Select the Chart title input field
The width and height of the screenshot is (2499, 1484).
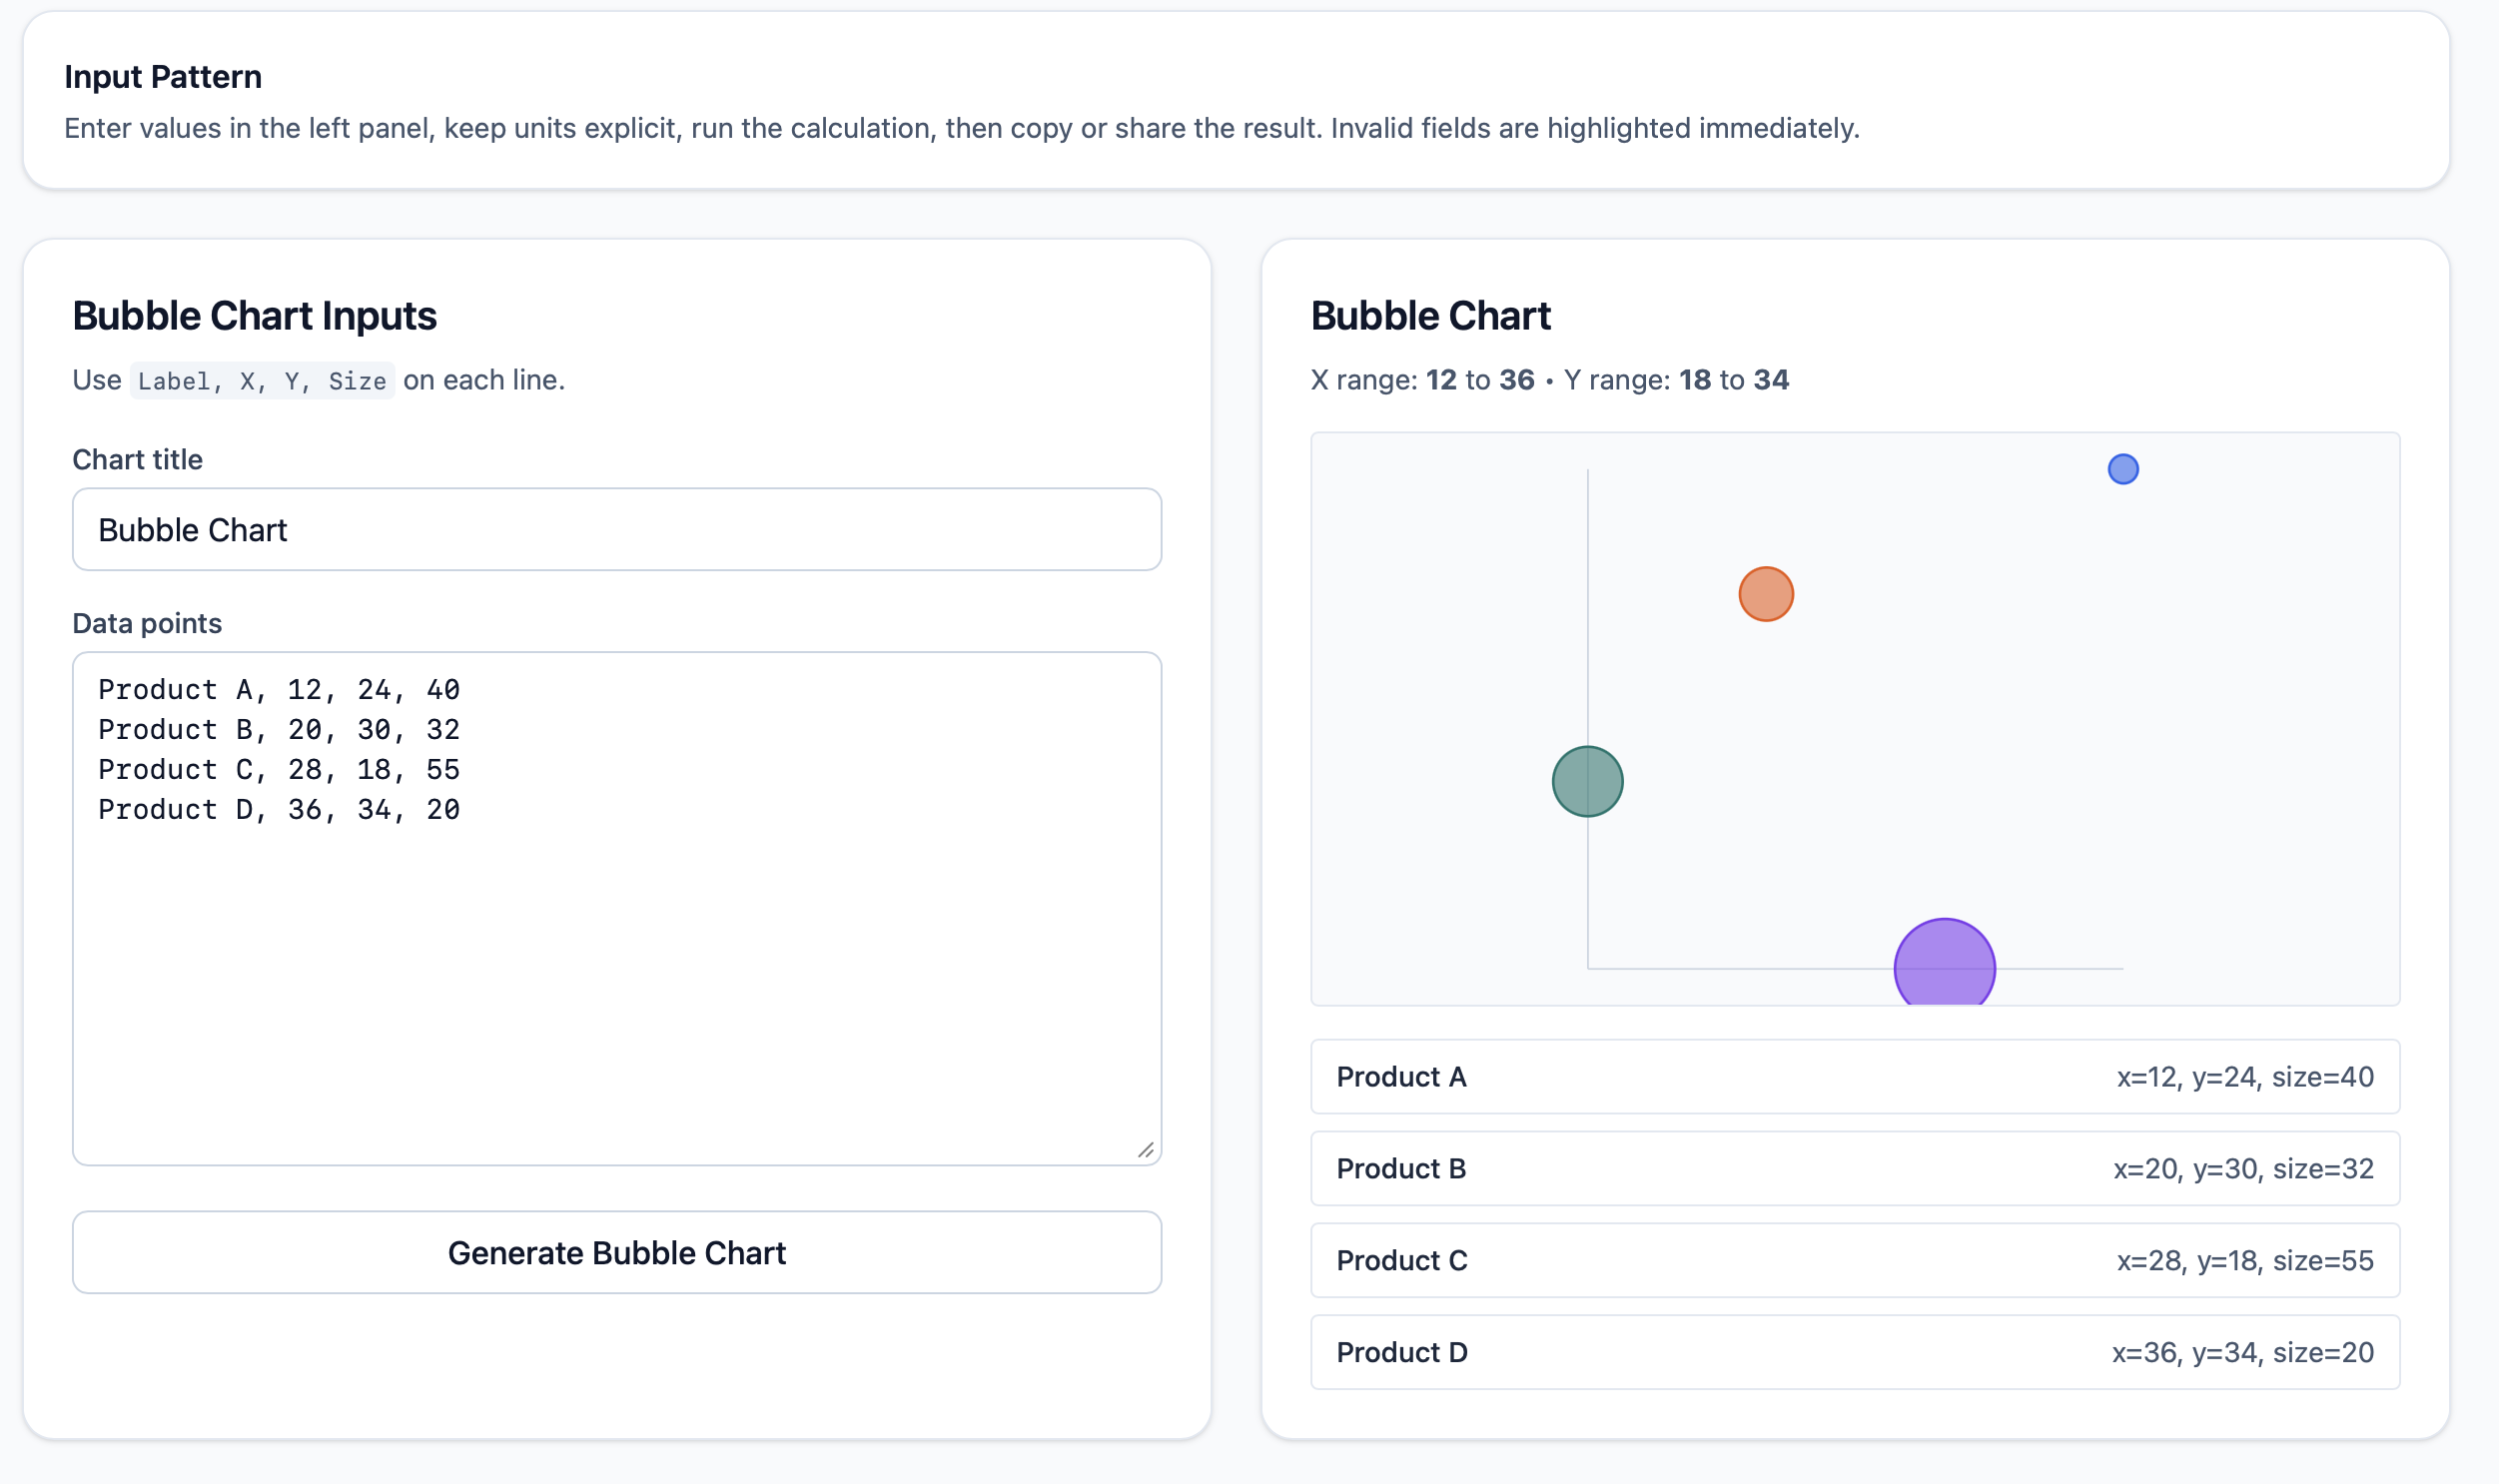click(616, 529)
